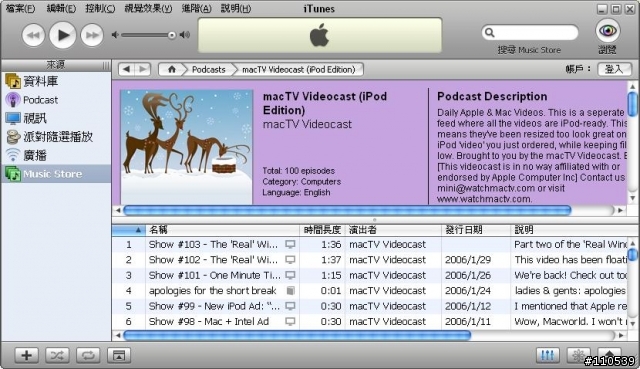Play the current track
Screen dimensions: 640x369
pos(62,35)
